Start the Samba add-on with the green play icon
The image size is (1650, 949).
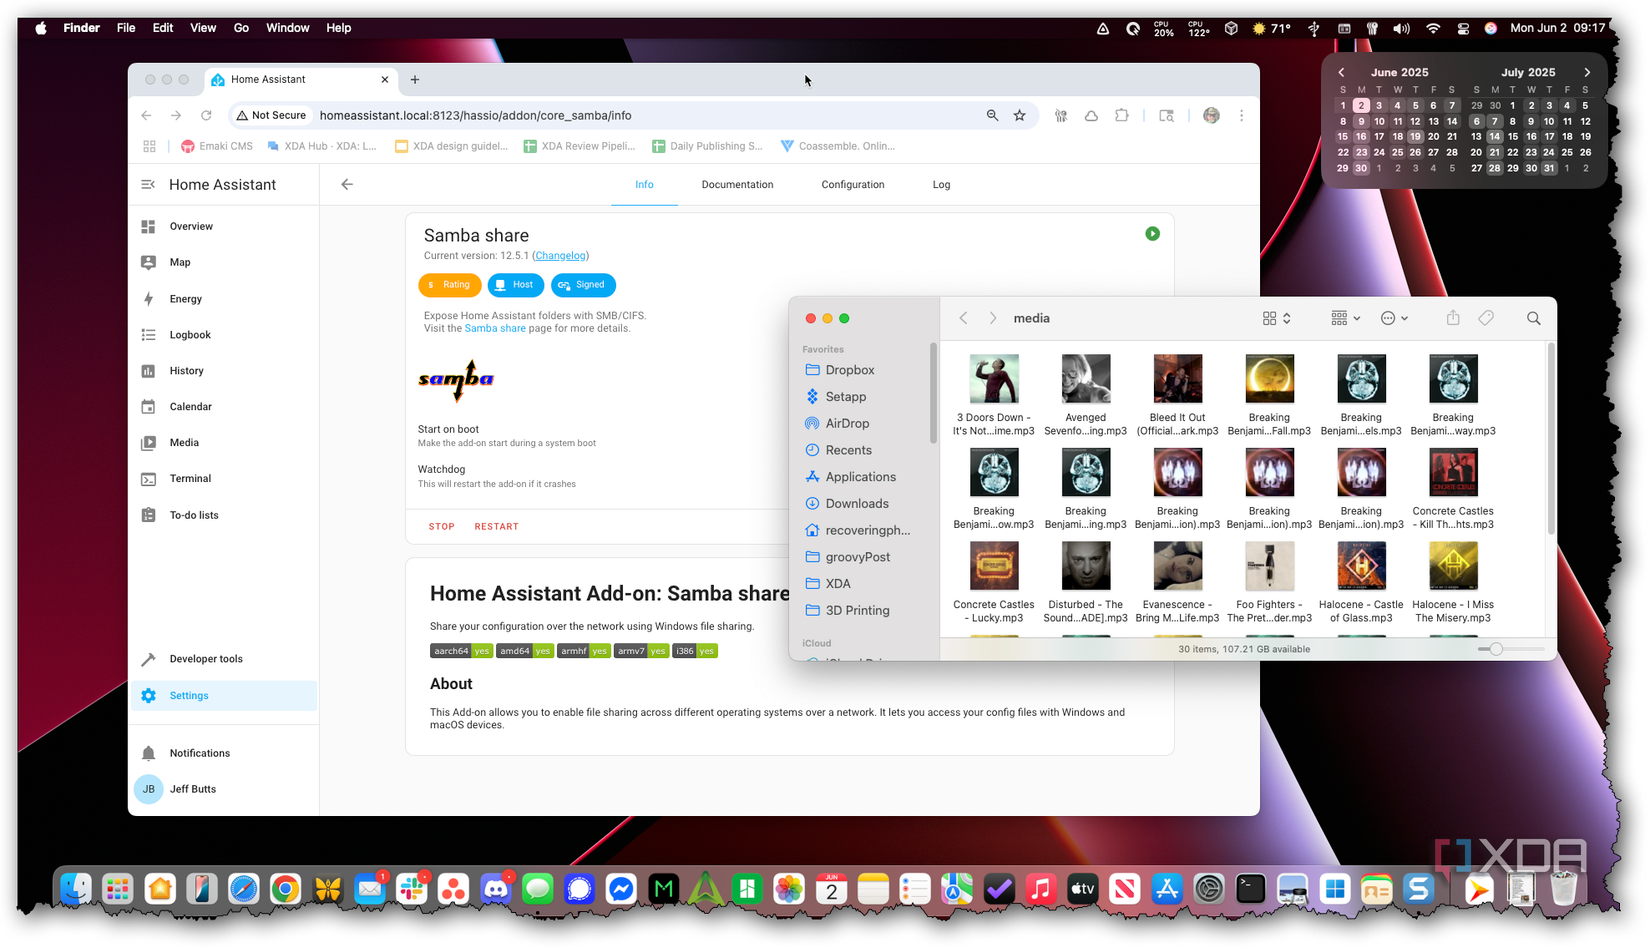pos(1152,233)
